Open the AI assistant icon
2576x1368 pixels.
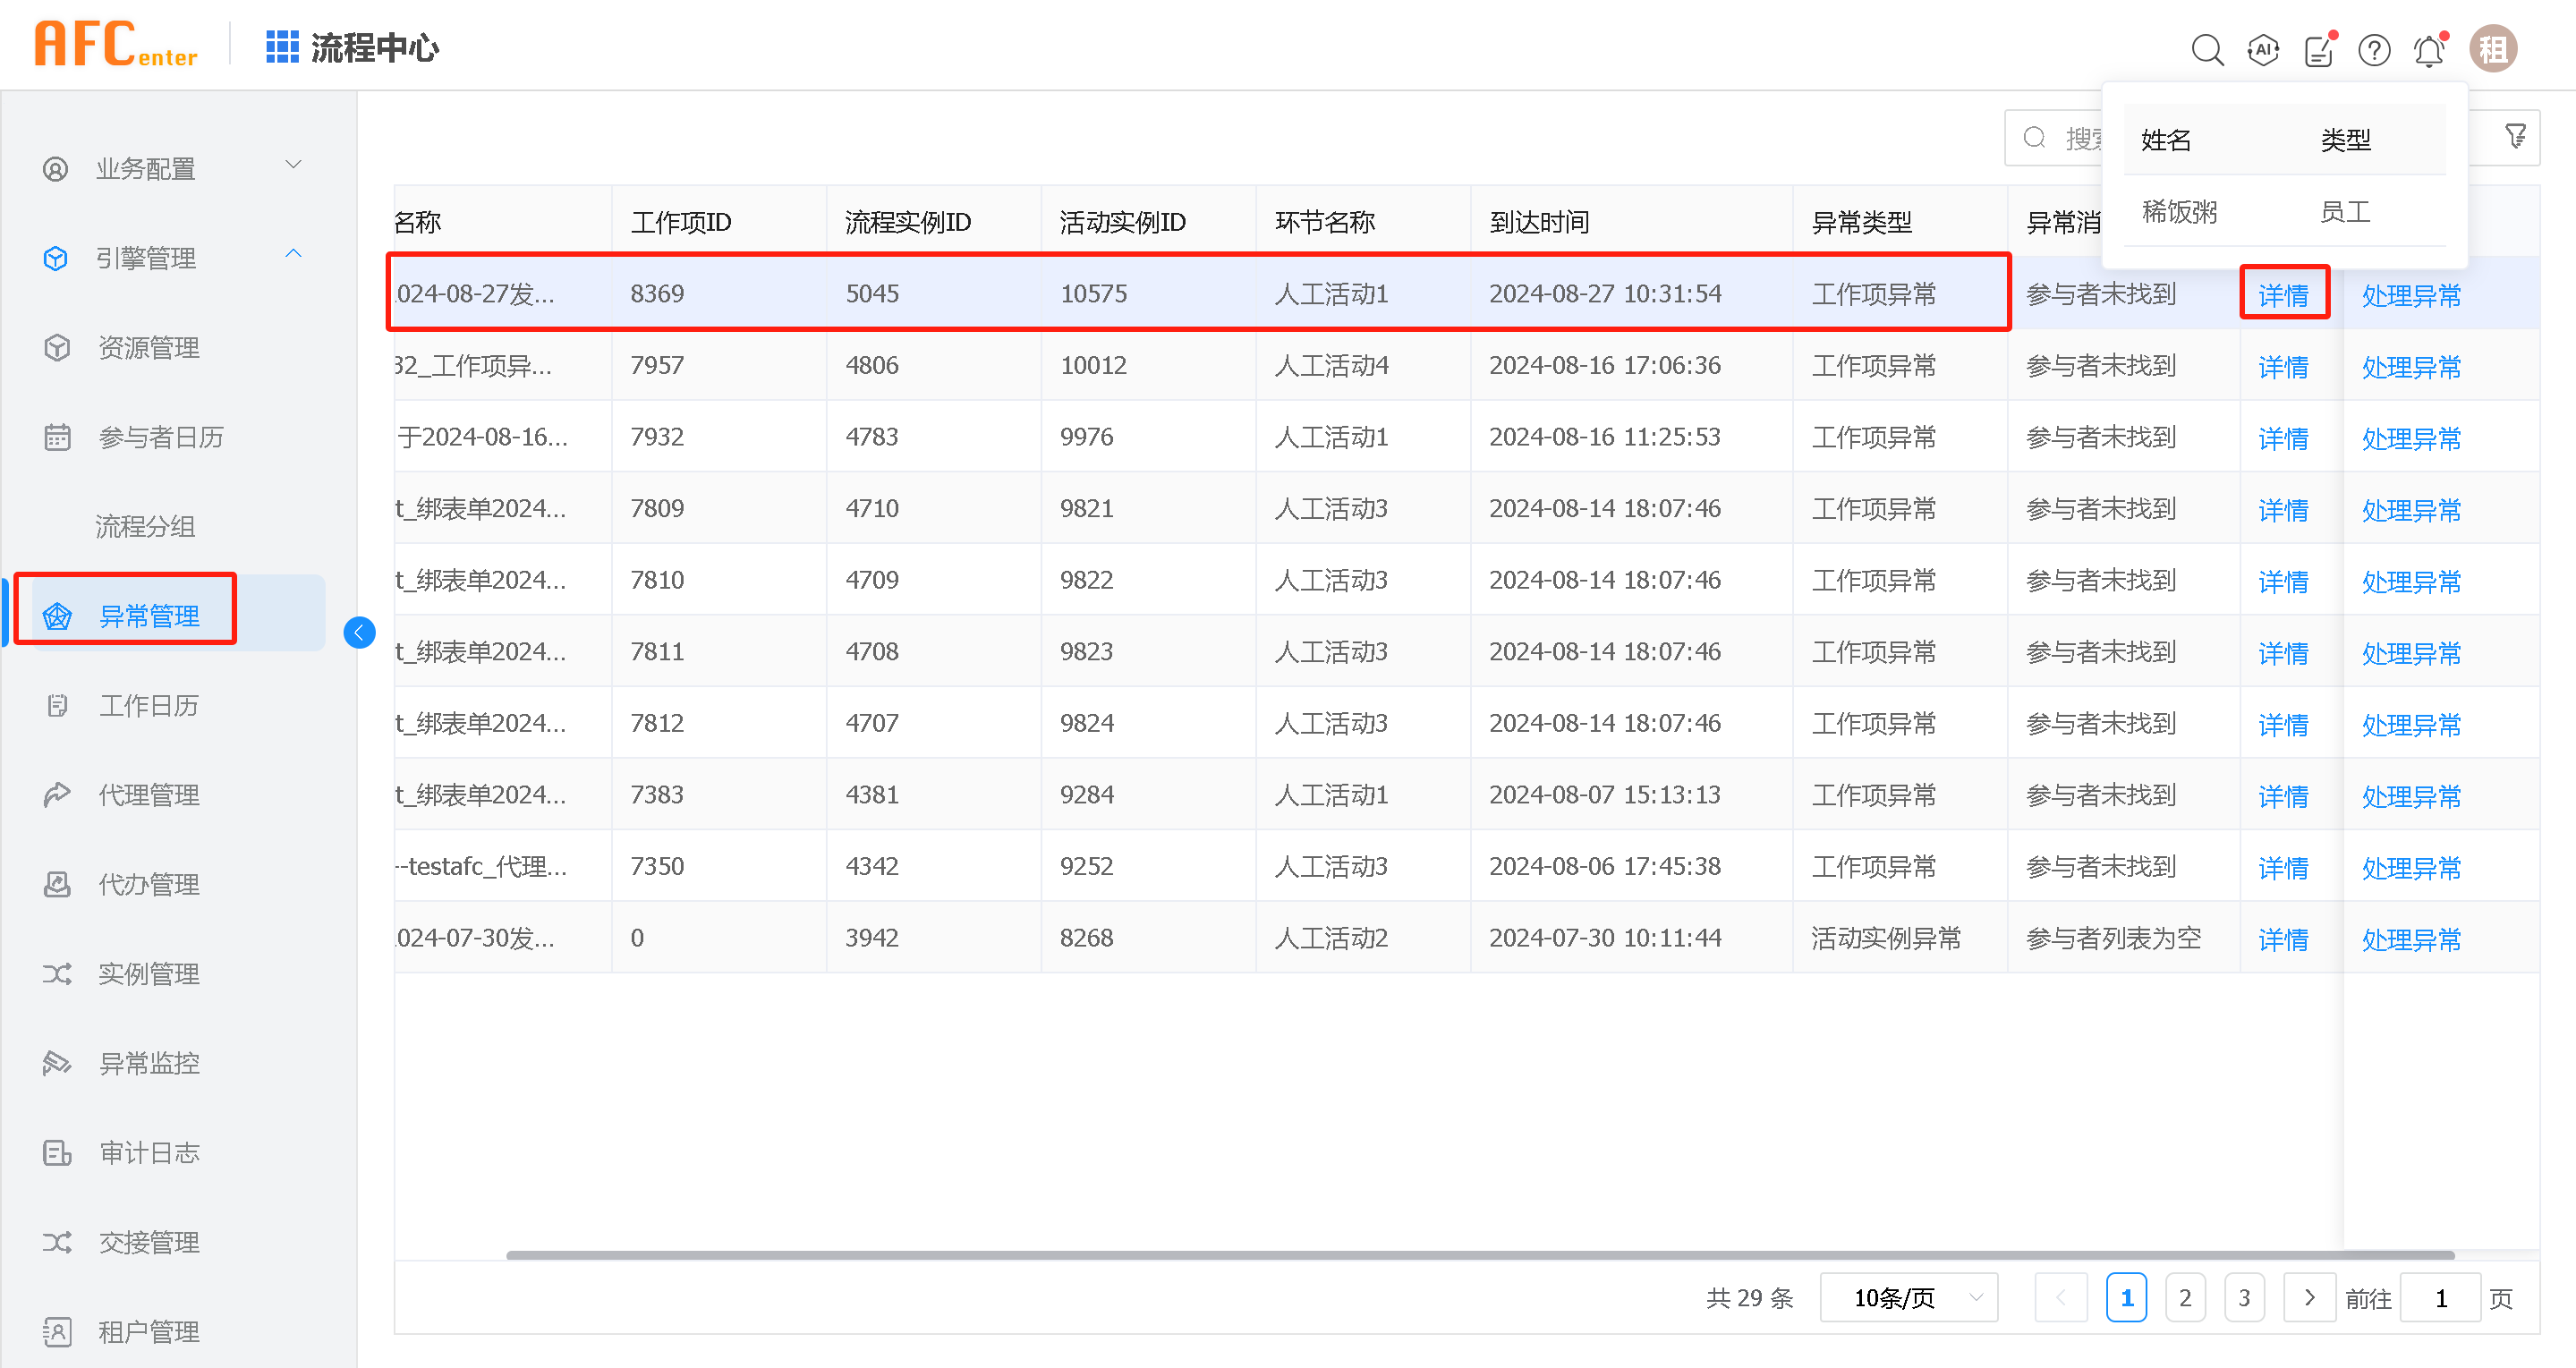[2263, 49]
